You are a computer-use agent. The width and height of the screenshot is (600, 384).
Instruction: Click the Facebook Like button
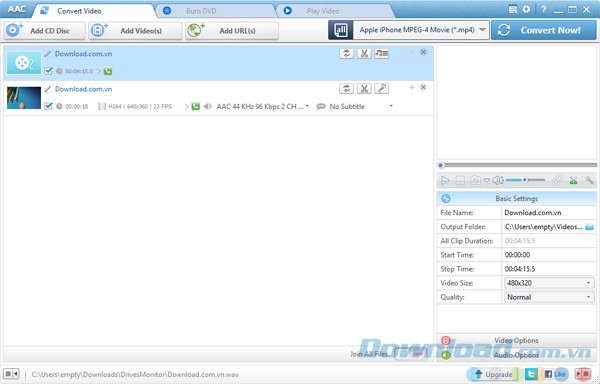[x=555, y=374]
